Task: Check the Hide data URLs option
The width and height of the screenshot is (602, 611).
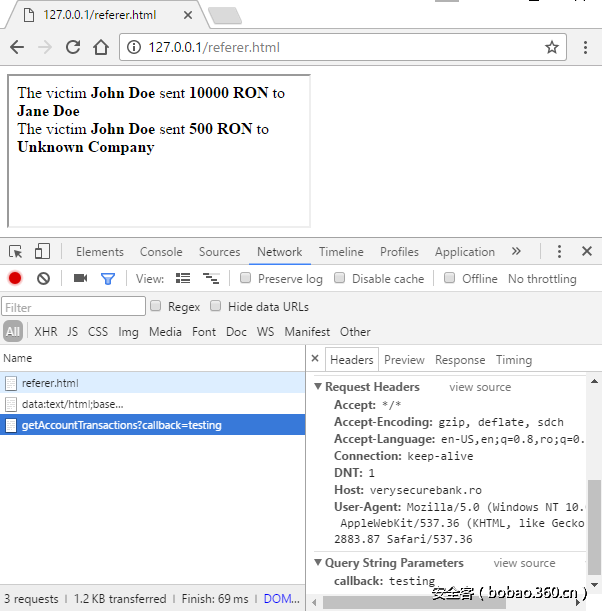Action: click(216, 307)
